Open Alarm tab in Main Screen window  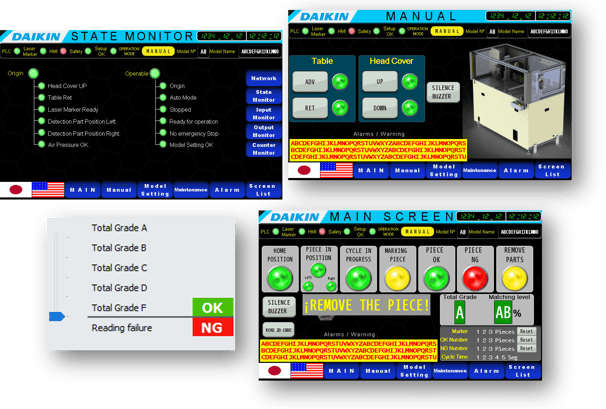pyautogui.click(x=487, y=371)
